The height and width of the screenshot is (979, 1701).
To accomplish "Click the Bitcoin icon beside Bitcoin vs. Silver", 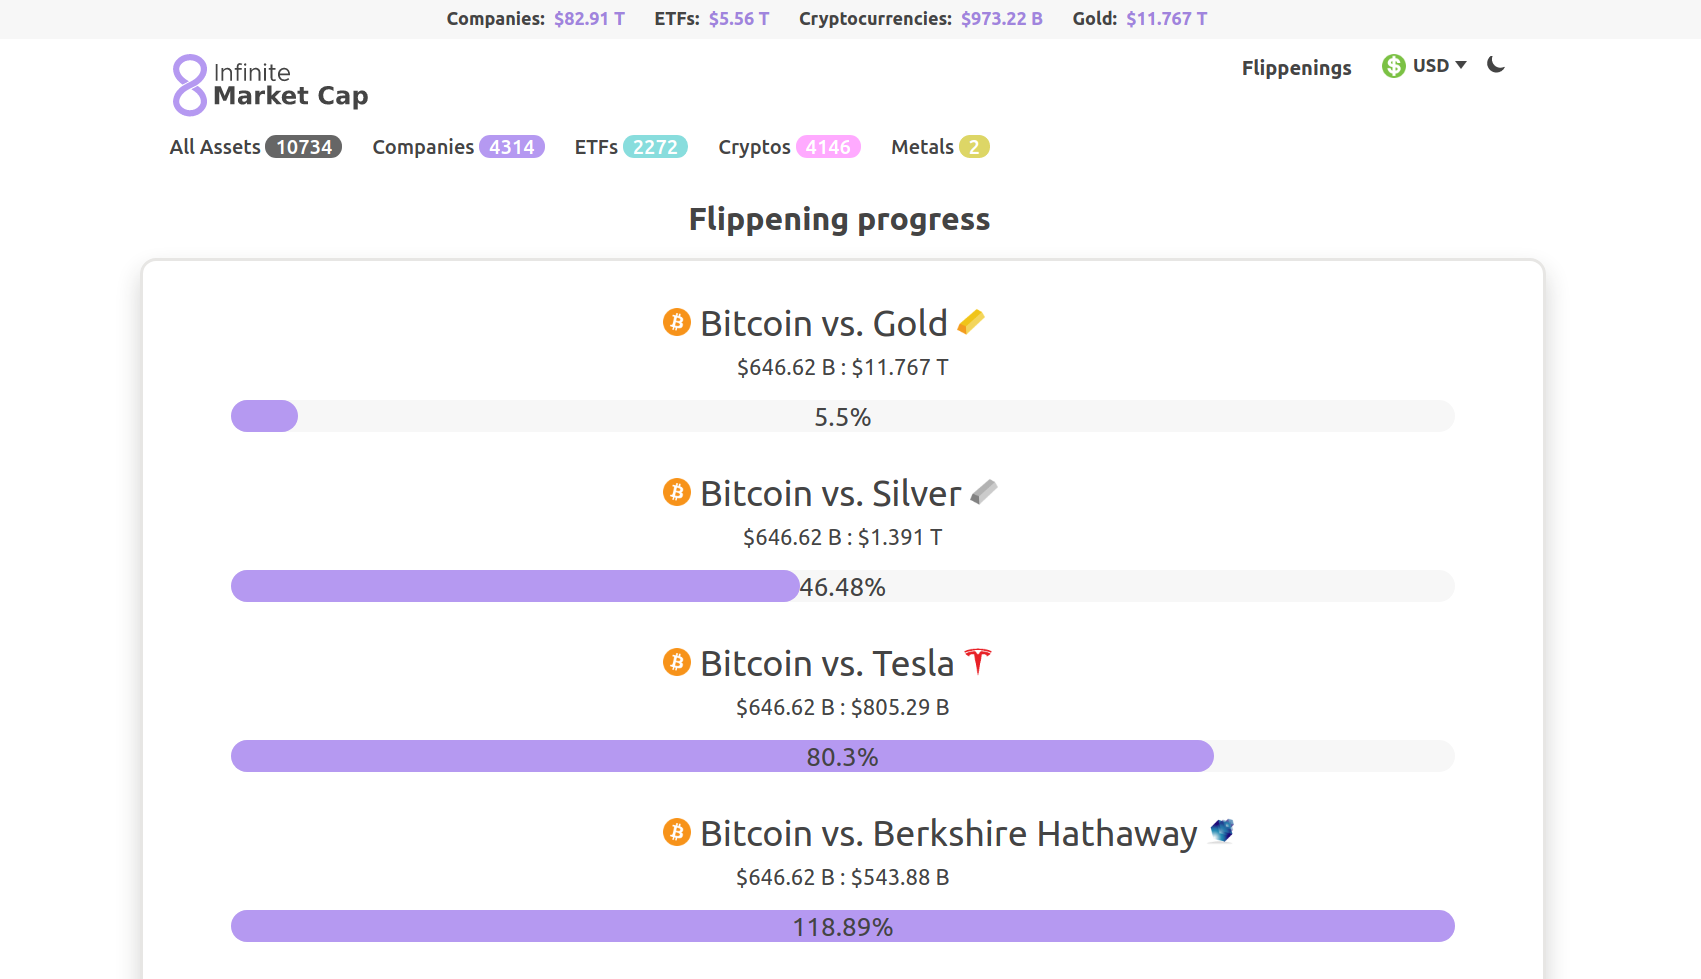I will pos(676,492).
